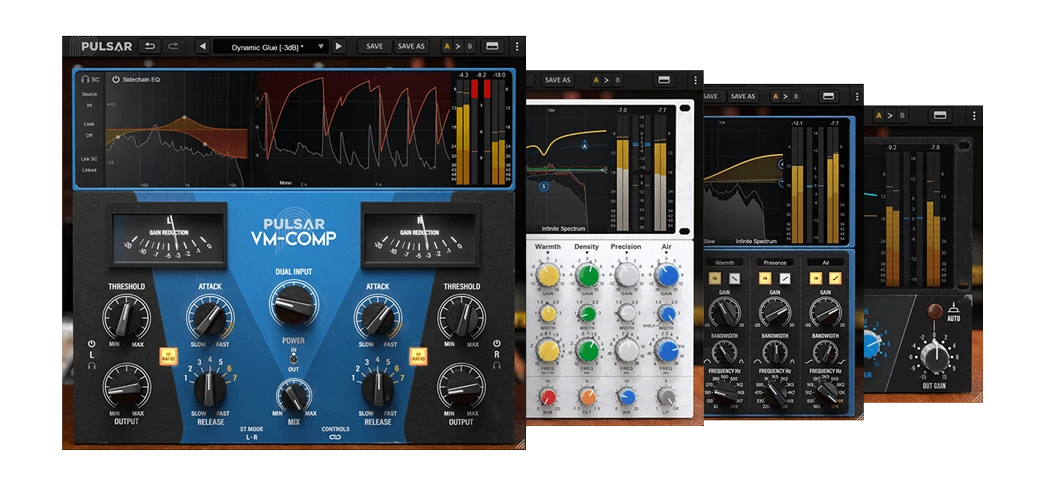Enable the left channel HI RATIO button

point(167,356)
